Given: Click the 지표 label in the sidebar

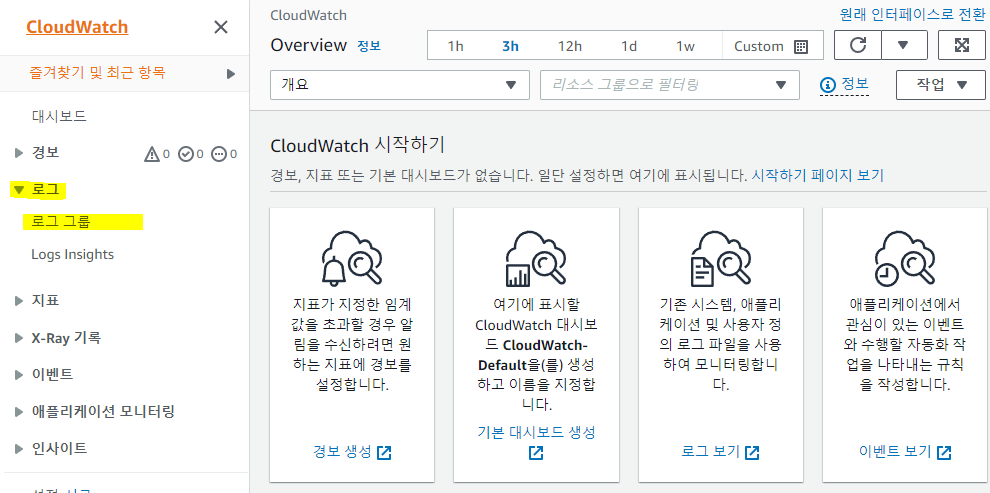Looking at the screenshot, I should [x=45, y=301].
